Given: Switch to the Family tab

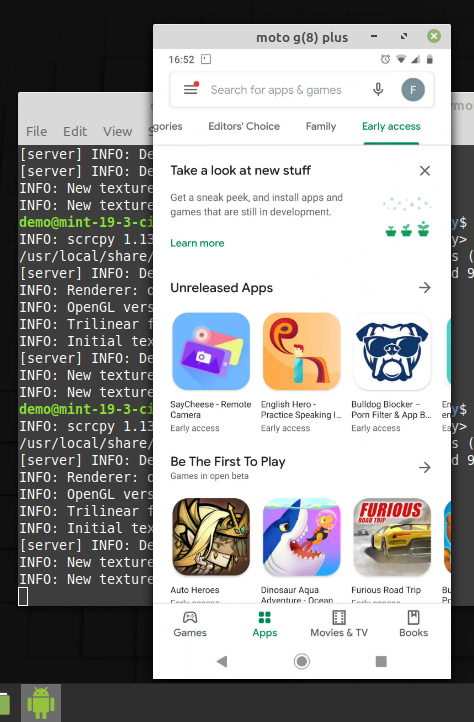Looking at the screenshot, I should 321,126.
